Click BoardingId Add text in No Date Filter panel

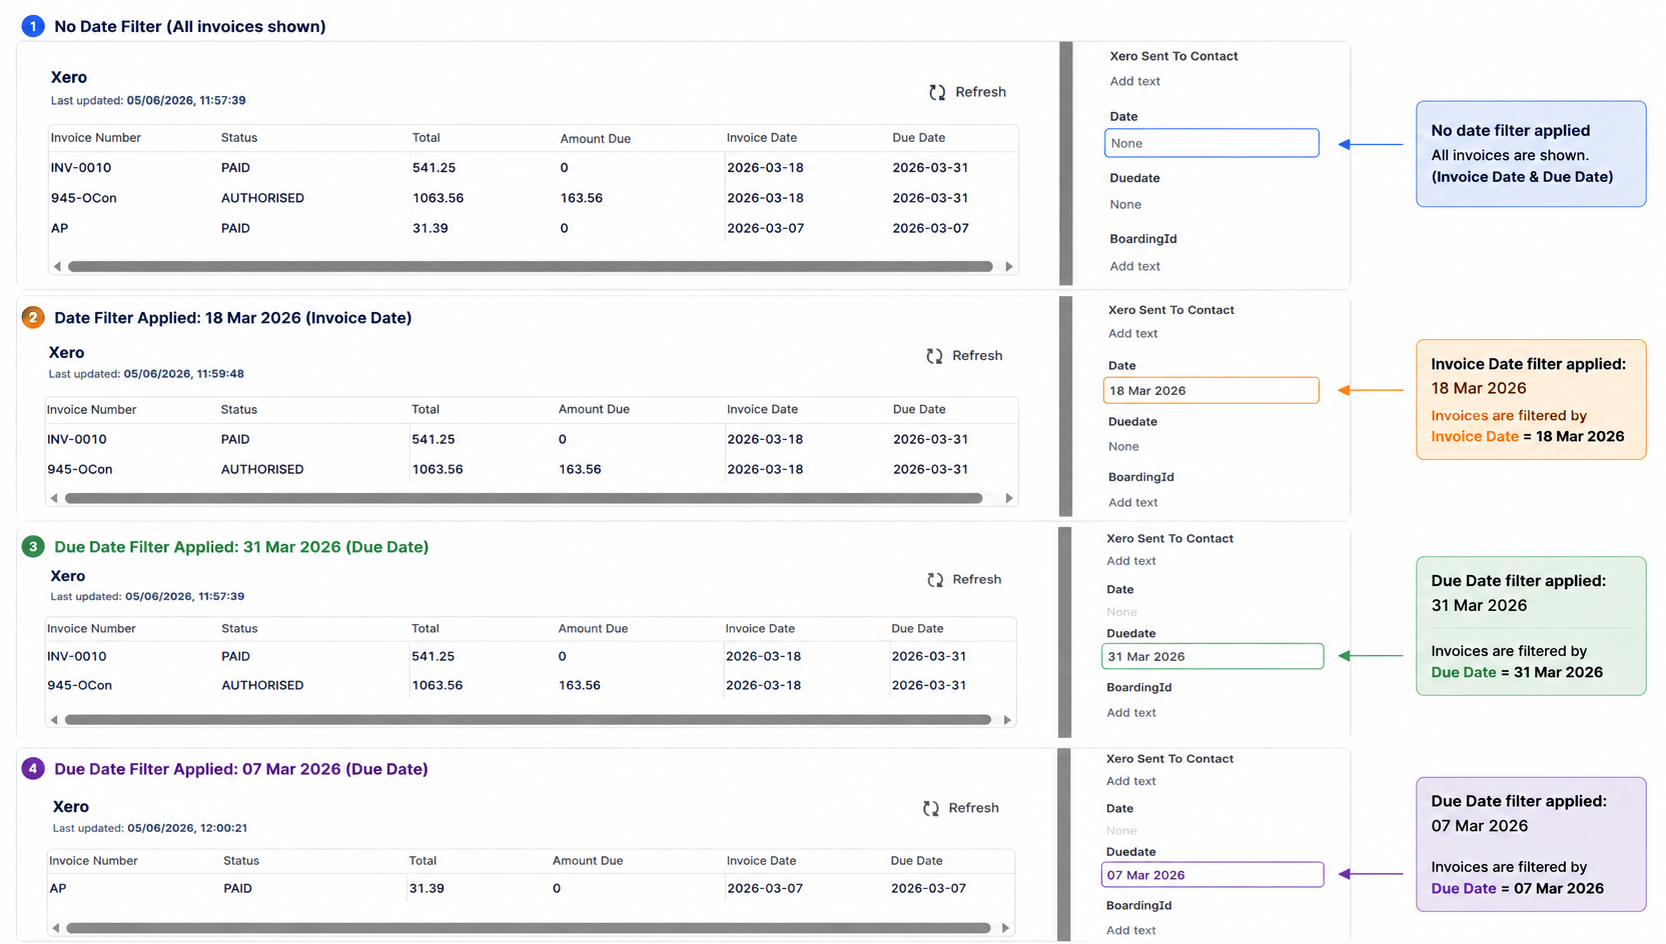click(x=1135, y=266)
